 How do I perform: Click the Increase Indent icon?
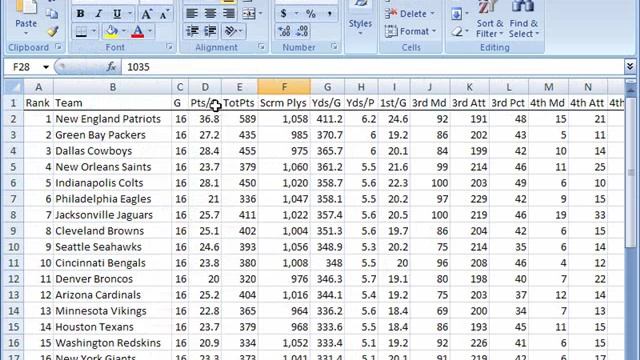point(210,31)
